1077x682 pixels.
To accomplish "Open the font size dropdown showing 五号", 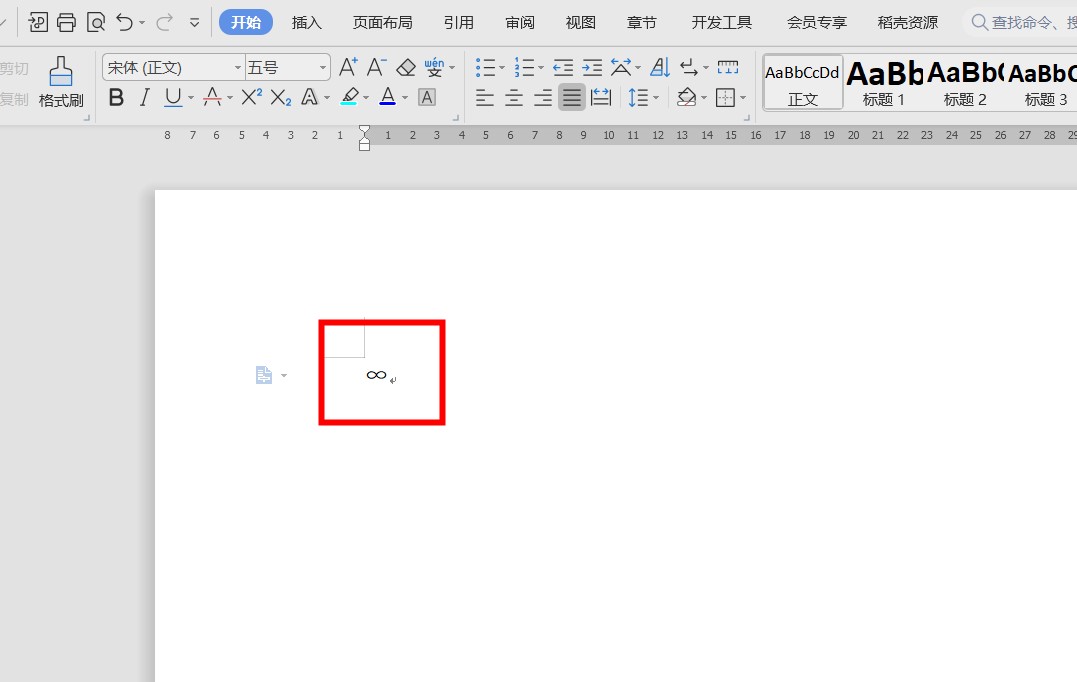I will 323,67.
